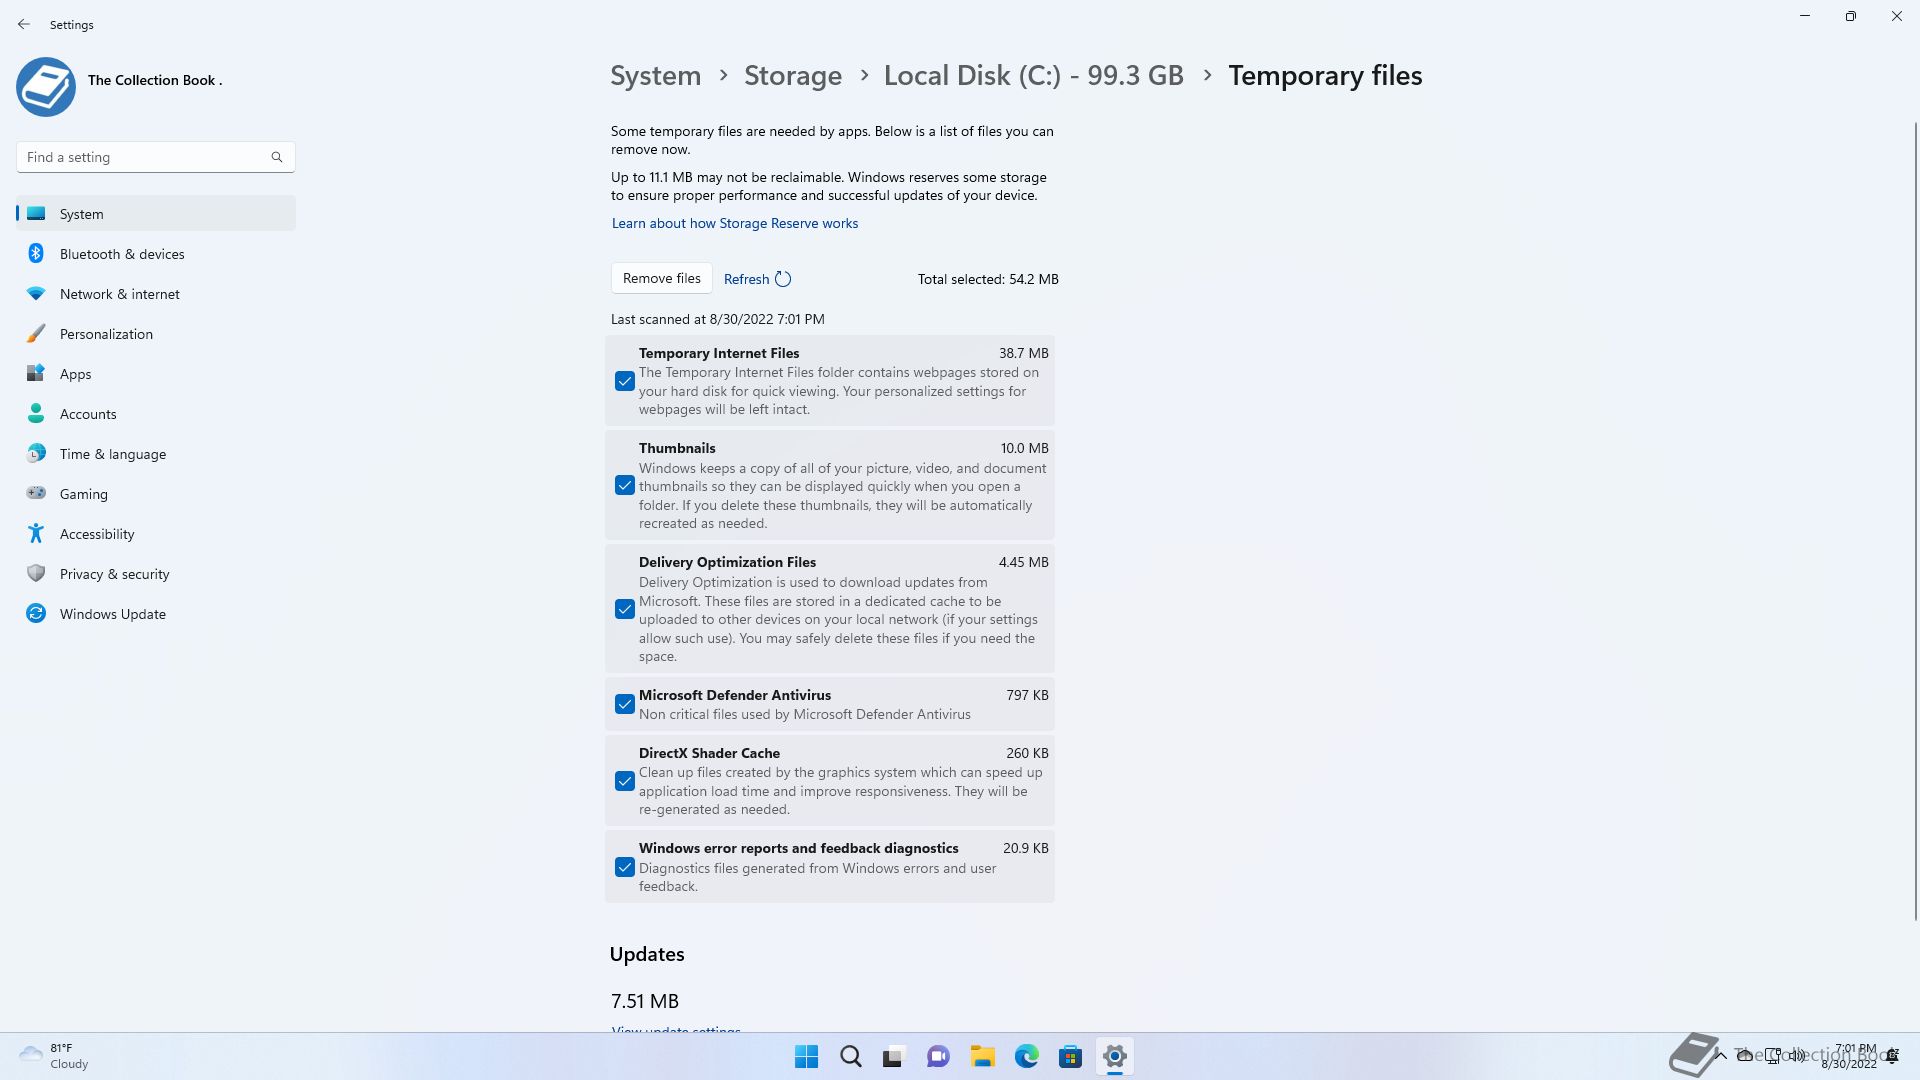Click the Accounts person icon

(36, 413)
